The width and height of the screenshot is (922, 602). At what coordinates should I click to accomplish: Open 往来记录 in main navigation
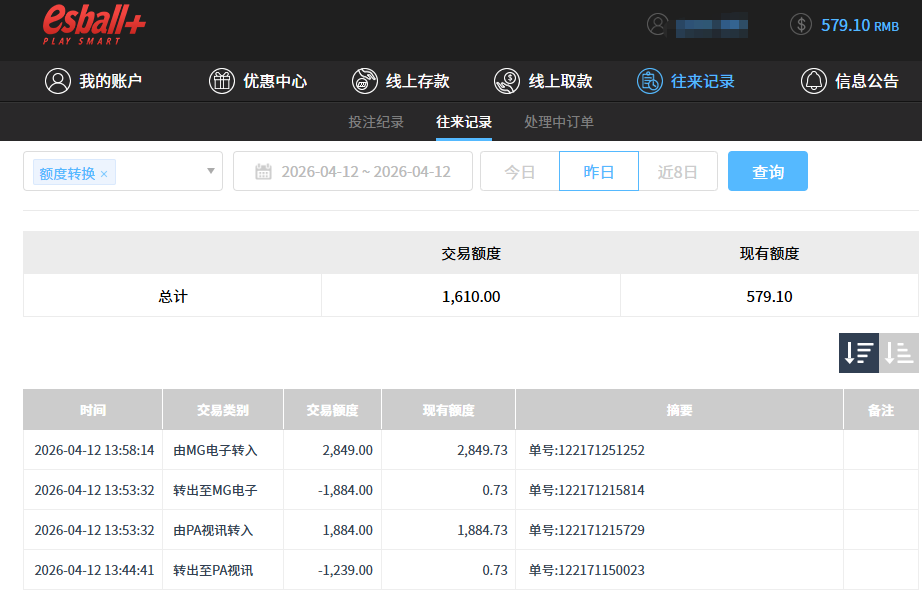[x=686, y=82]
